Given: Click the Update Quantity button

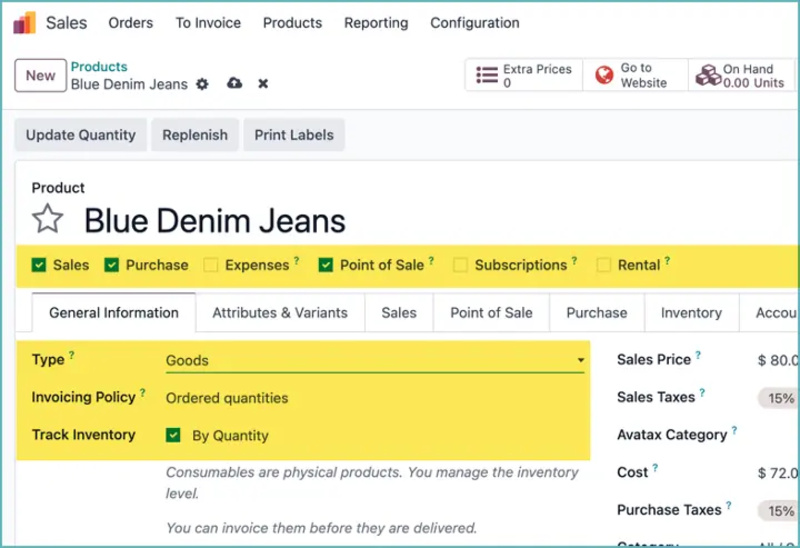Looking at the screenshot, I should coord(81,135).
